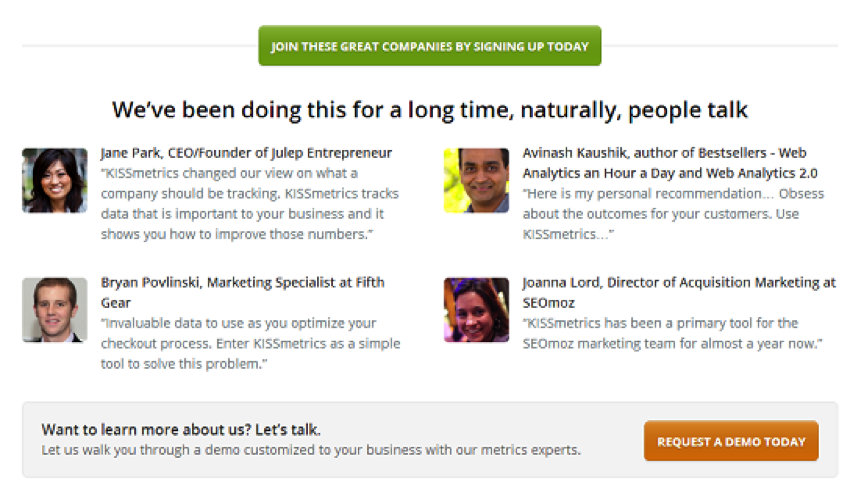
Task: Click the SEOmoz marketing team testimonial quote
Action: (x=672, y=333)
